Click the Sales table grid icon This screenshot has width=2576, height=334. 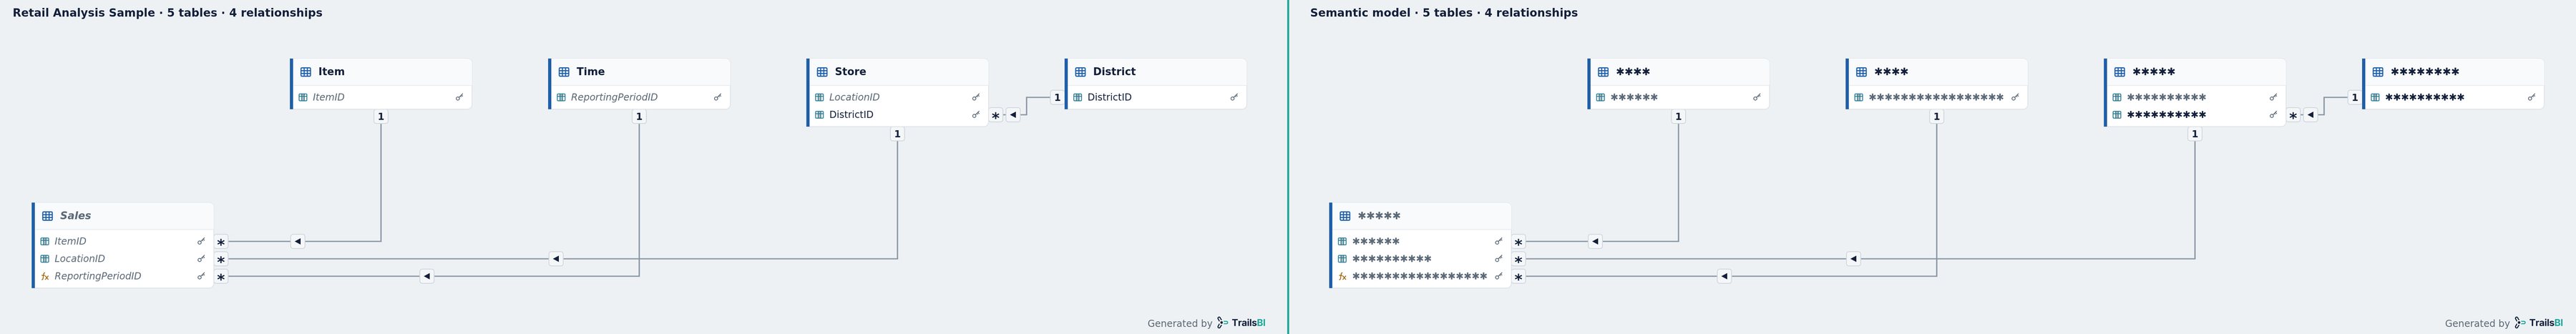[x=47, y=216]
